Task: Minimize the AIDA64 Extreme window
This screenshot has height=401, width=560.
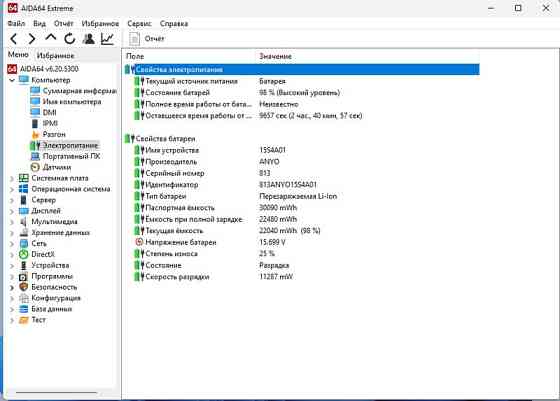Action: [x=491, y=8]
